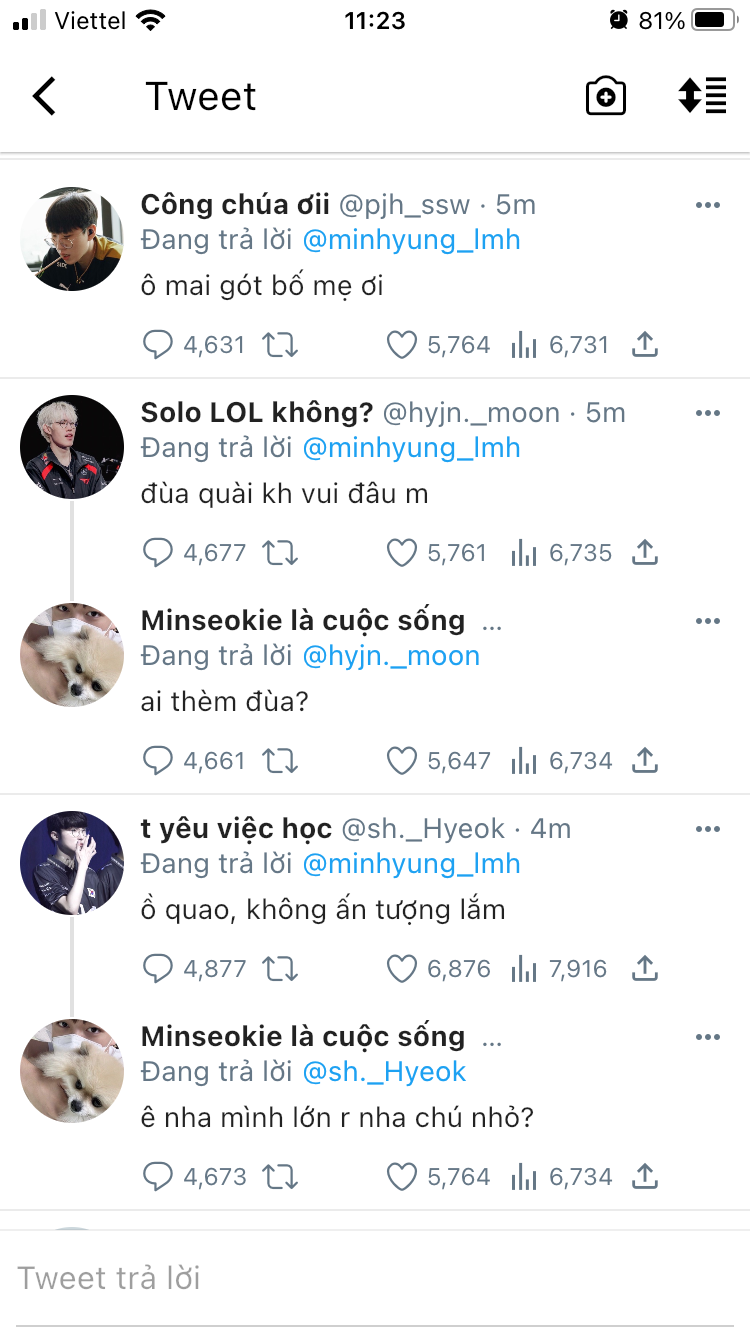Tap the back arrow in the header
This screenshot has width=750, height=1334.
tap(44, 97)
